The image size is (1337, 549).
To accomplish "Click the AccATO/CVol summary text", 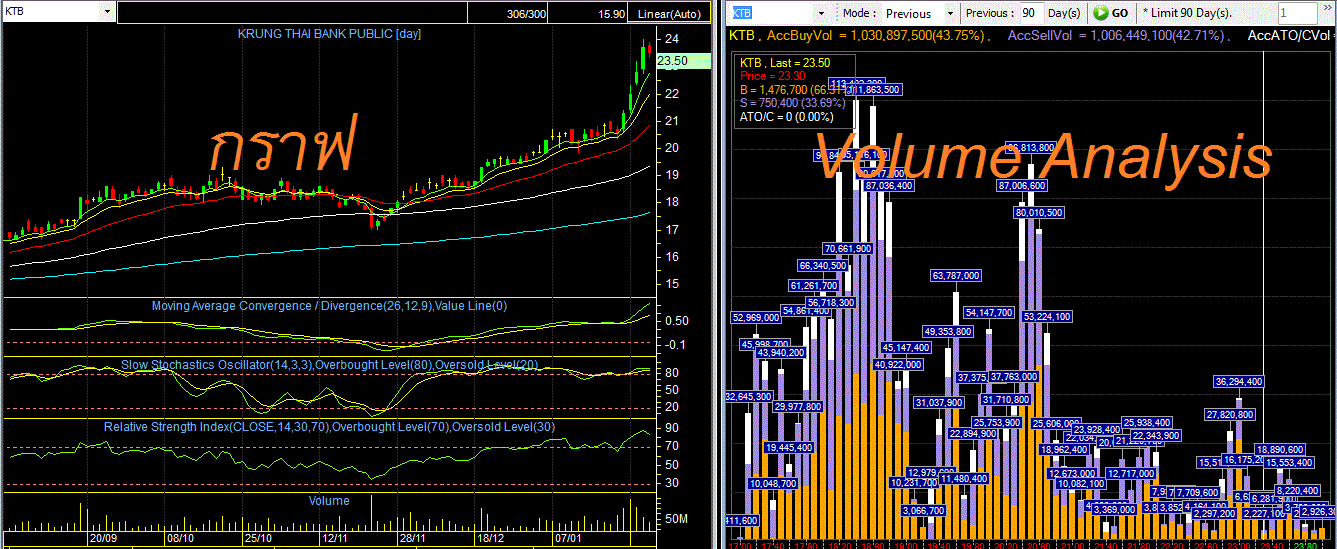I will point(1291,35).
